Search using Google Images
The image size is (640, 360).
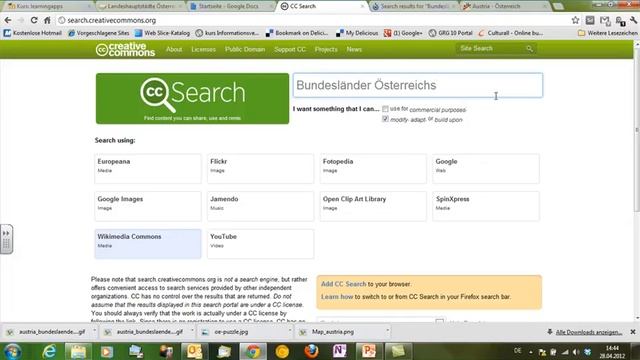[148, 206]
